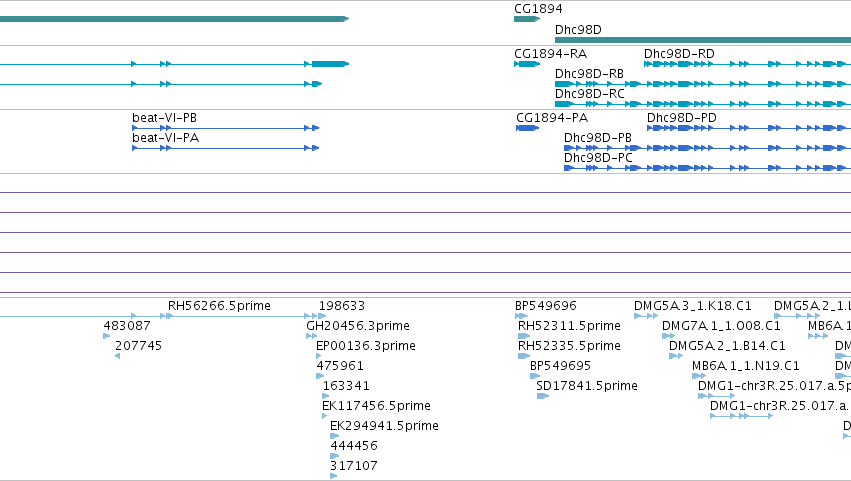Click the Dhc98D-RC transcript label
The width and height of the screenshot is (851, 481).
(x=589, y=94)
